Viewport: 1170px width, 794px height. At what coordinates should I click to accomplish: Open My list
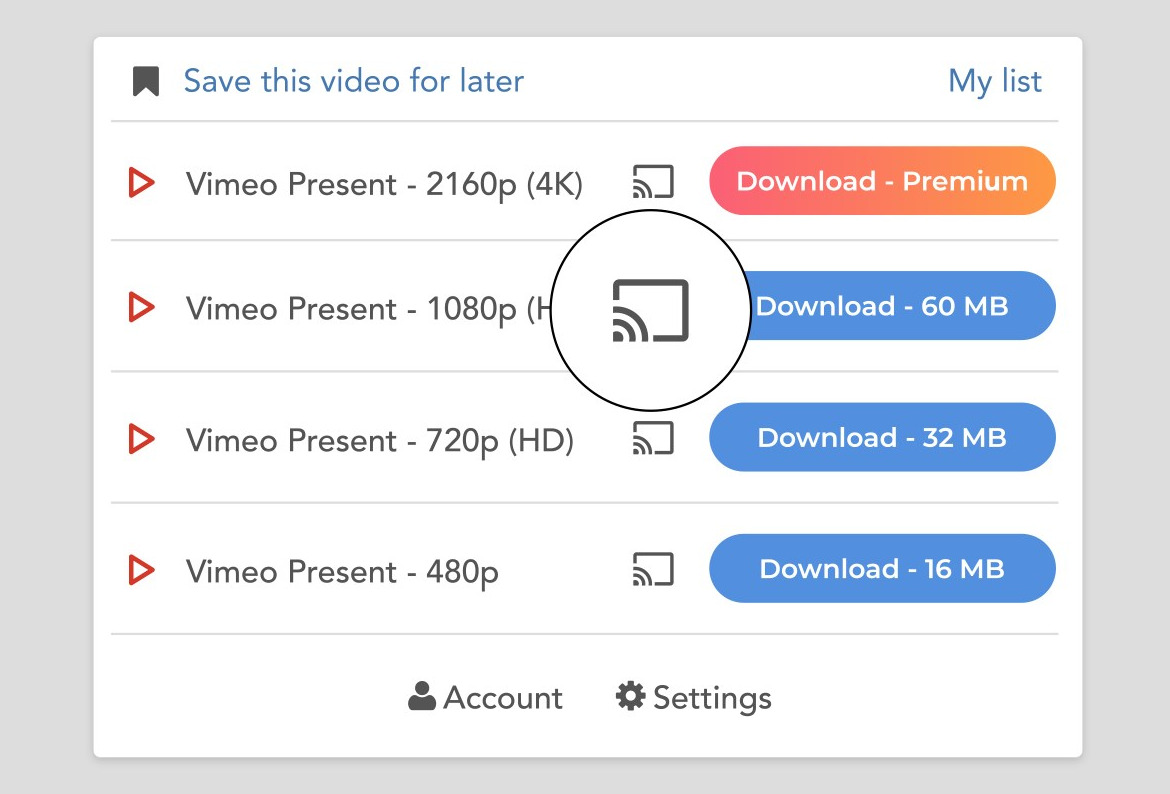(x=994, y=81)
